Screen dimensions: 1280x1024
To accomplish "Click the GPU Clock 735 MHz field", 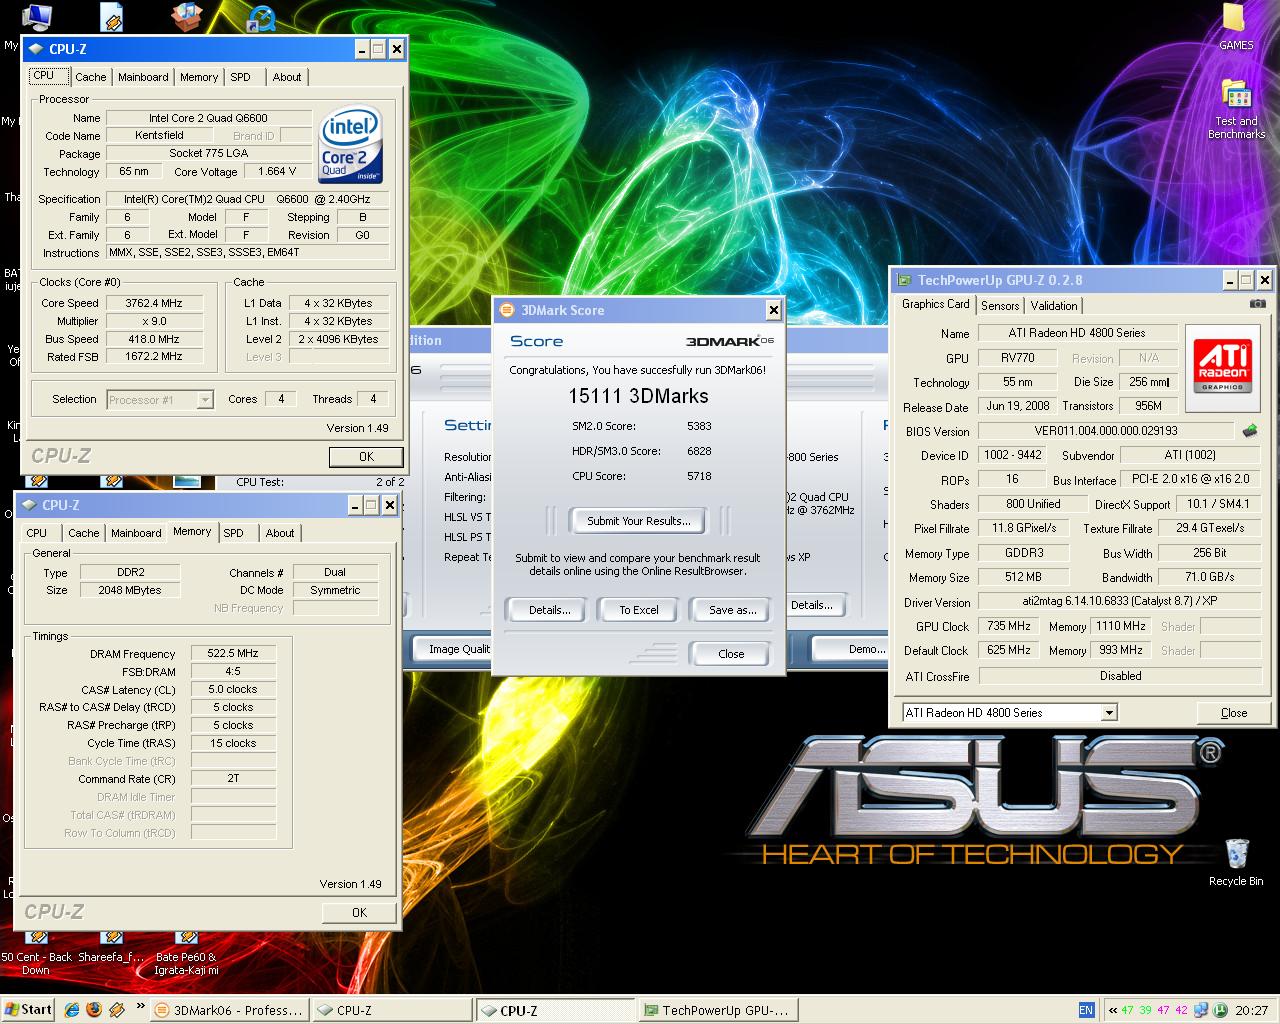I will [1008, 626].
